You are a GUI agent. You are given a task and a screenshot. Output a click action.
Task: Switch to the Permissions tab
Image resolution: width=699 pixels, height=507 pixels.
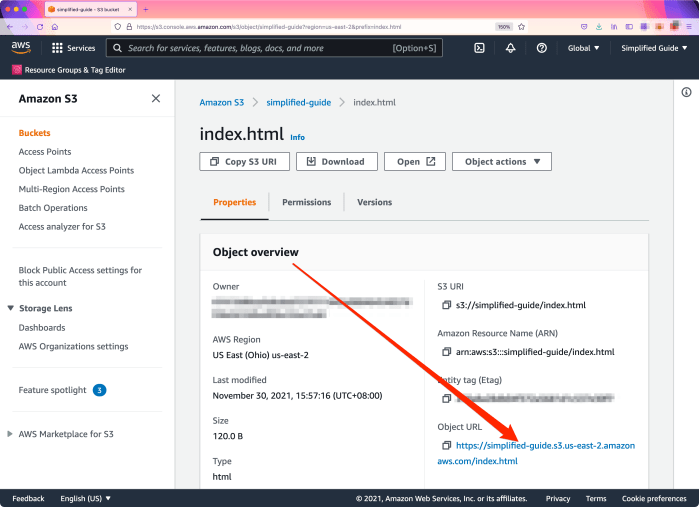[307, 202]
